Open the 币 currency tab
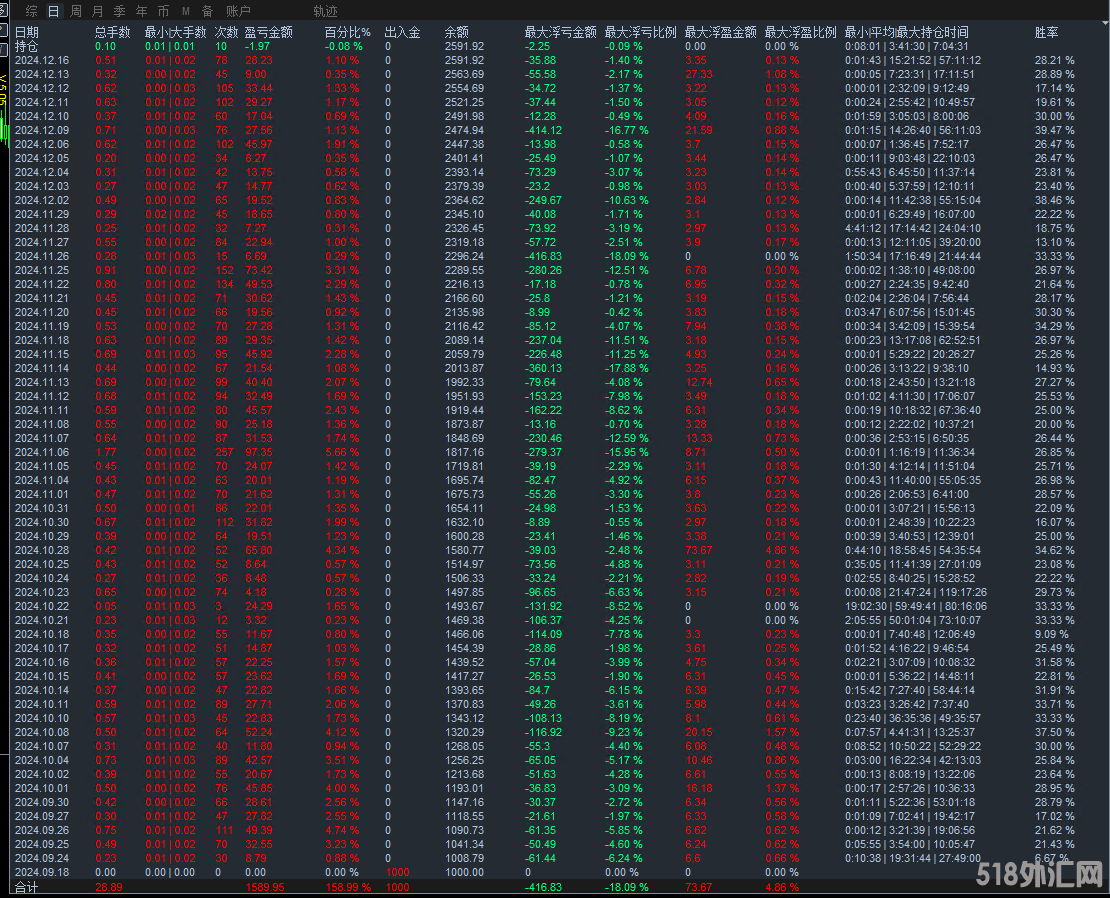1110x898 pixels. [x=163, y=11]
